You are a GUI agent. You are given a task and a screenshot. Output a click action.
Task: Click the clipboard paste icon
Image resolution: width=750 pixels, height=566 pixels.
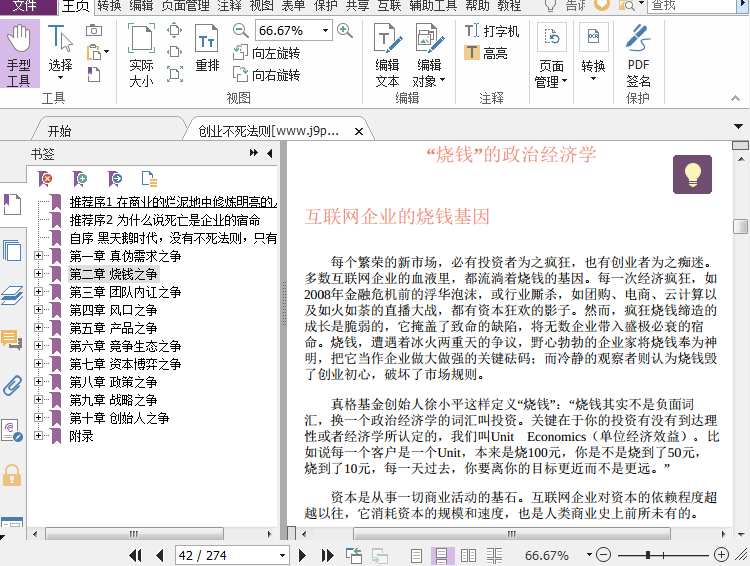pos(95,52)
